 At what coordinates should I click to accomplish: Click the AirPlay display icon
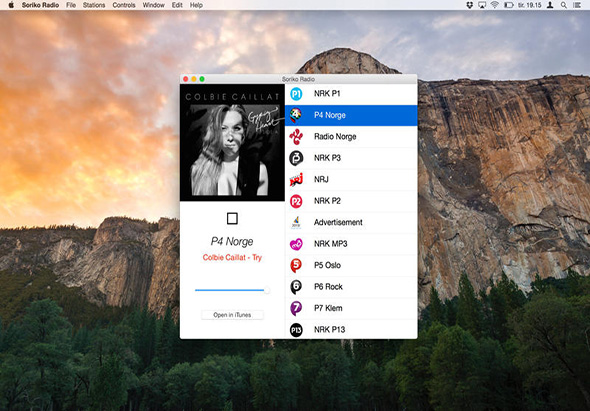click(482, 5)
